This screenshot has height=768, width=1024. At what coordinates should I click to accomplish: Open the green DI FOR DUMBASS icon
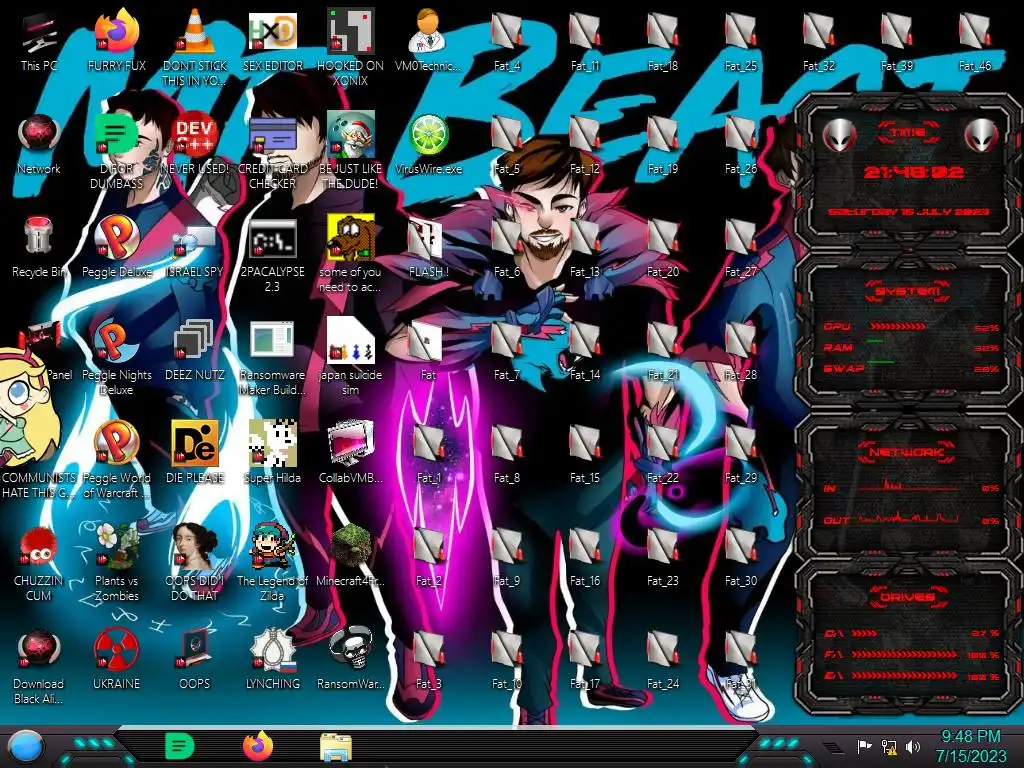[x=116, y=135]
